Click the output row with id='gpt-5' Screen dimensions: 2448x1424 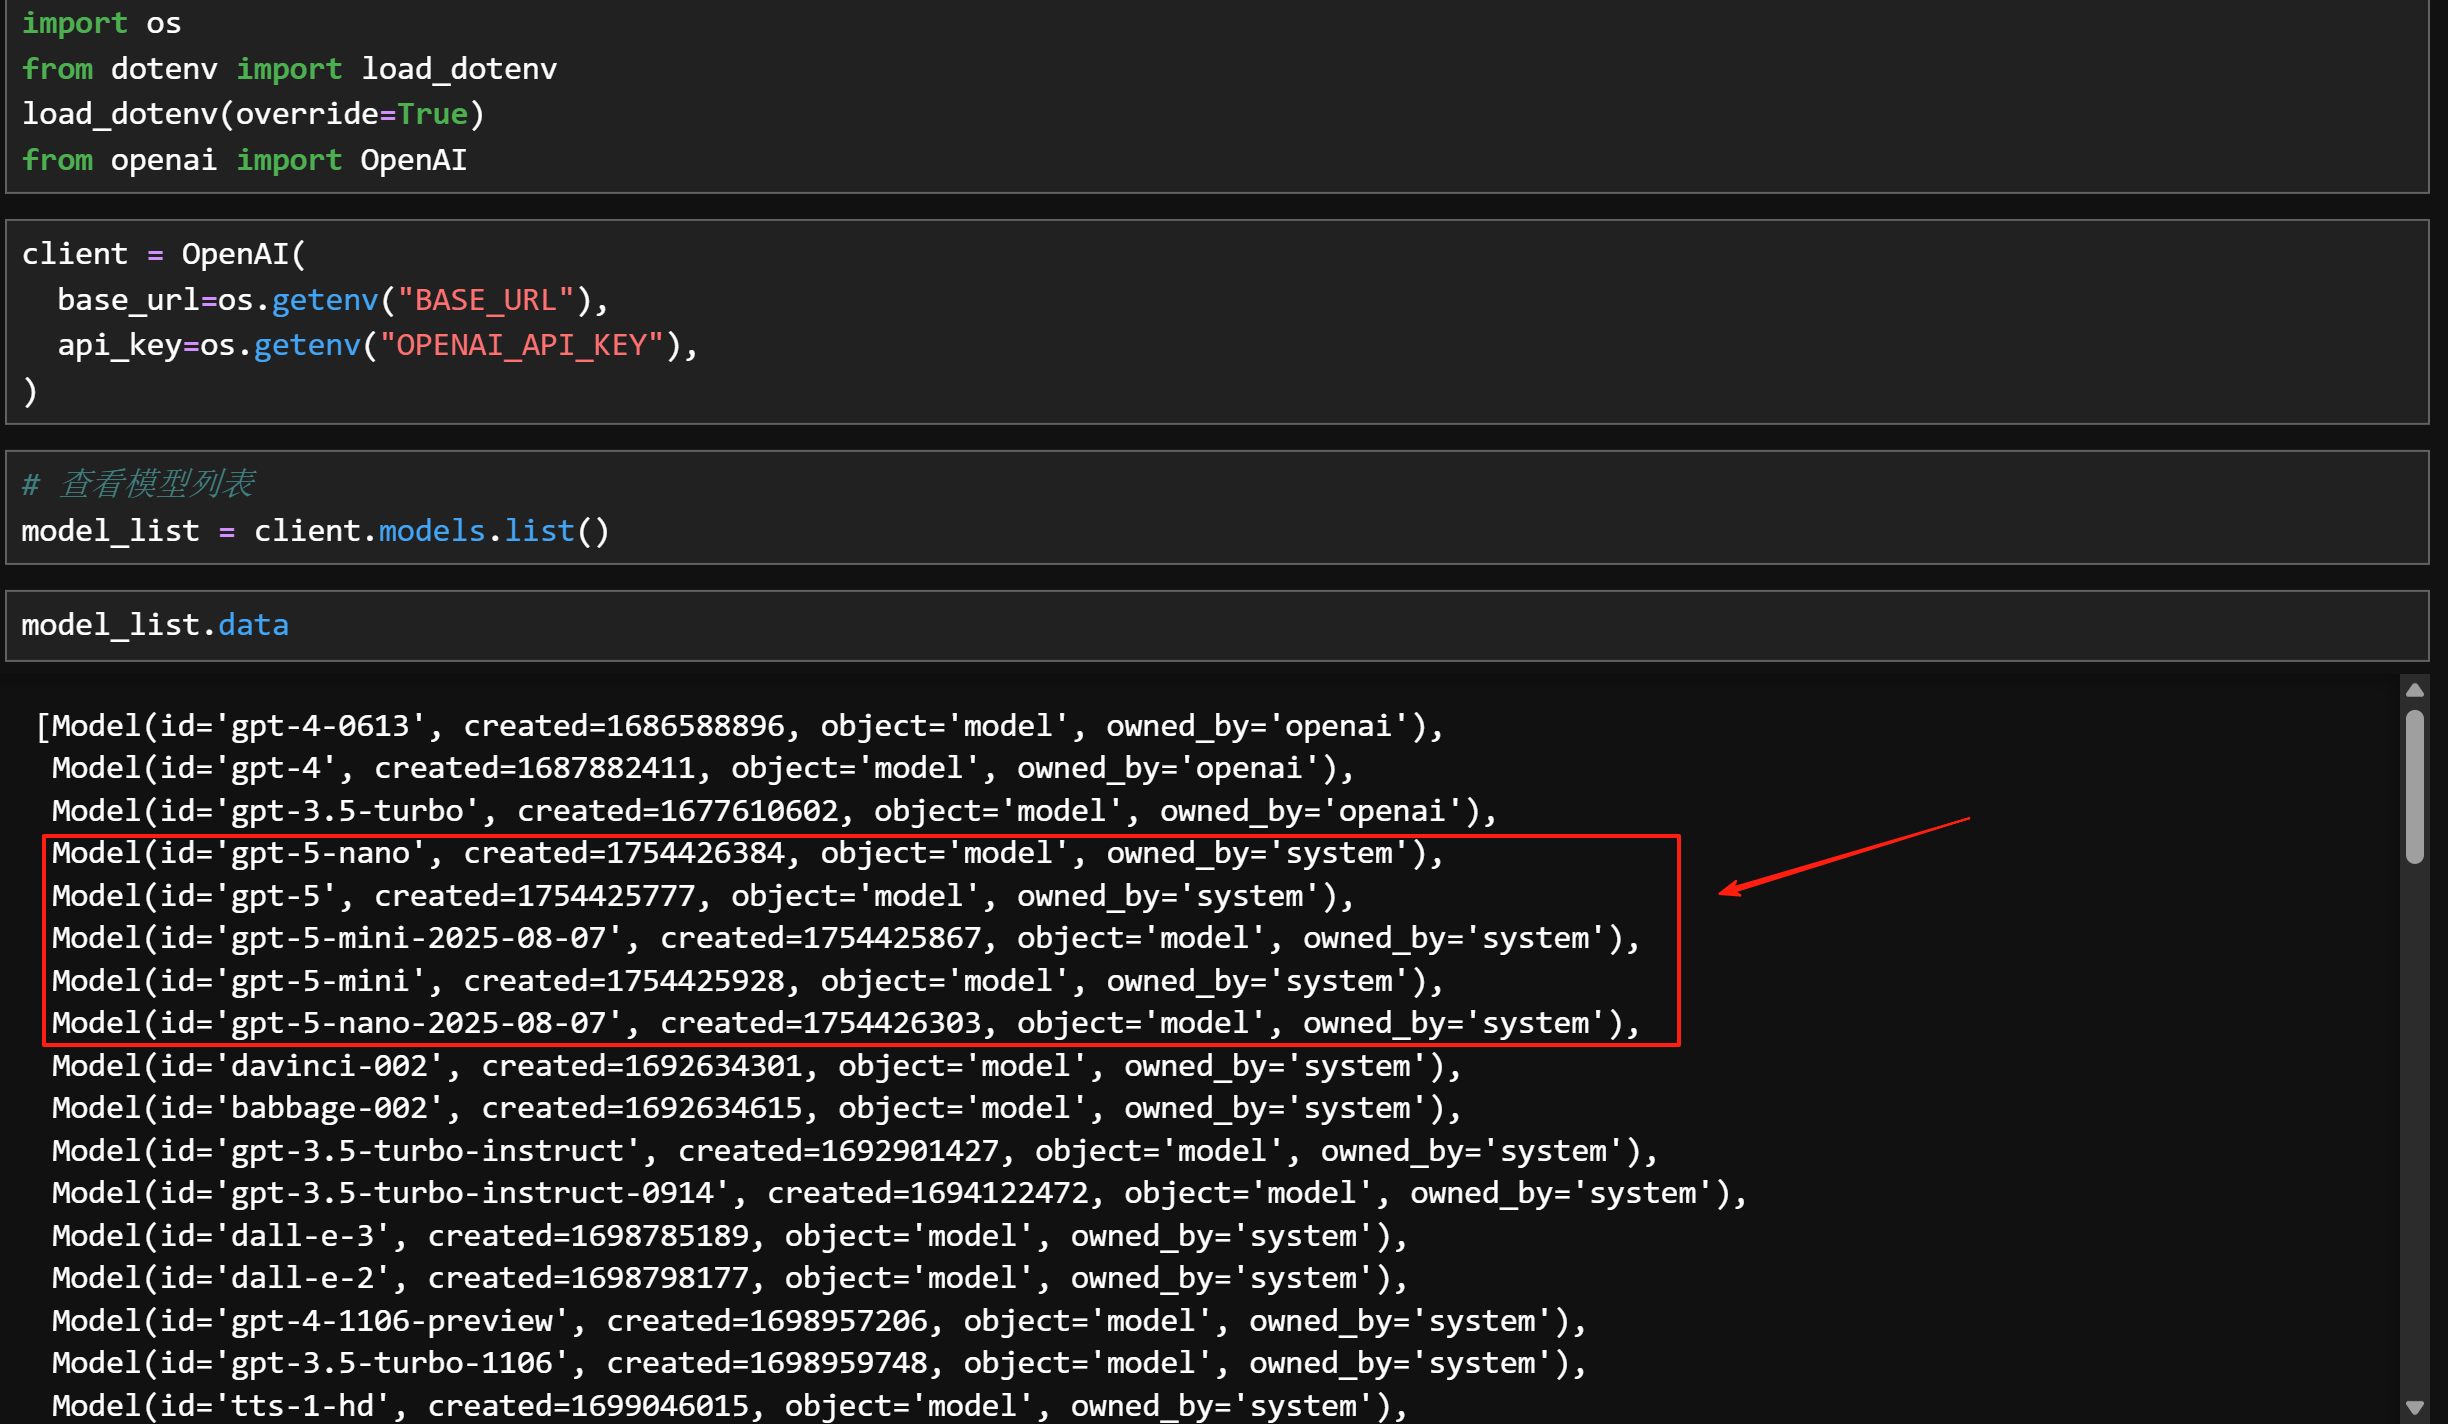pos(703,896)
